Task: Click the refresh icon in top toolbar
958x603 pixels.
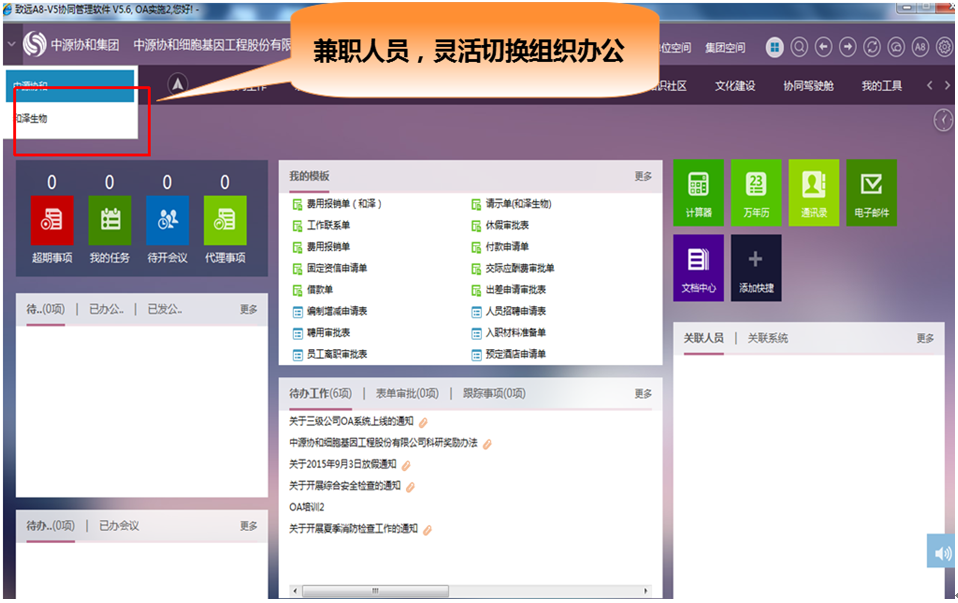Action: click(x=871, y=47)
